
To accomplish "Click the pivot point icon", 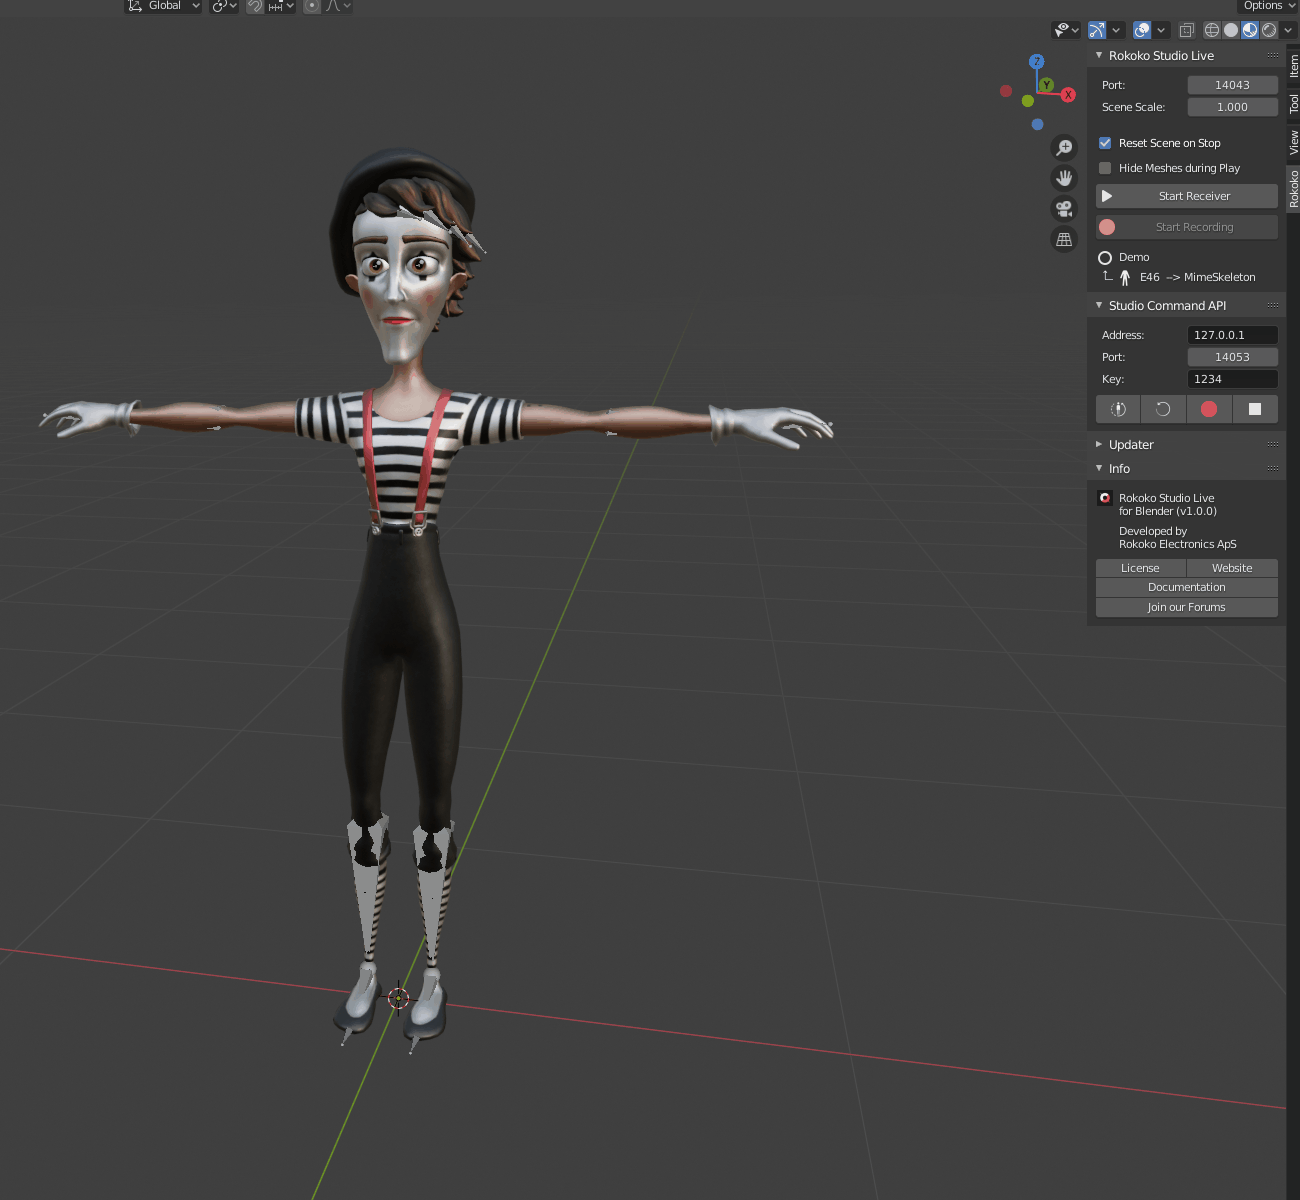I will (x=219, y=6).
